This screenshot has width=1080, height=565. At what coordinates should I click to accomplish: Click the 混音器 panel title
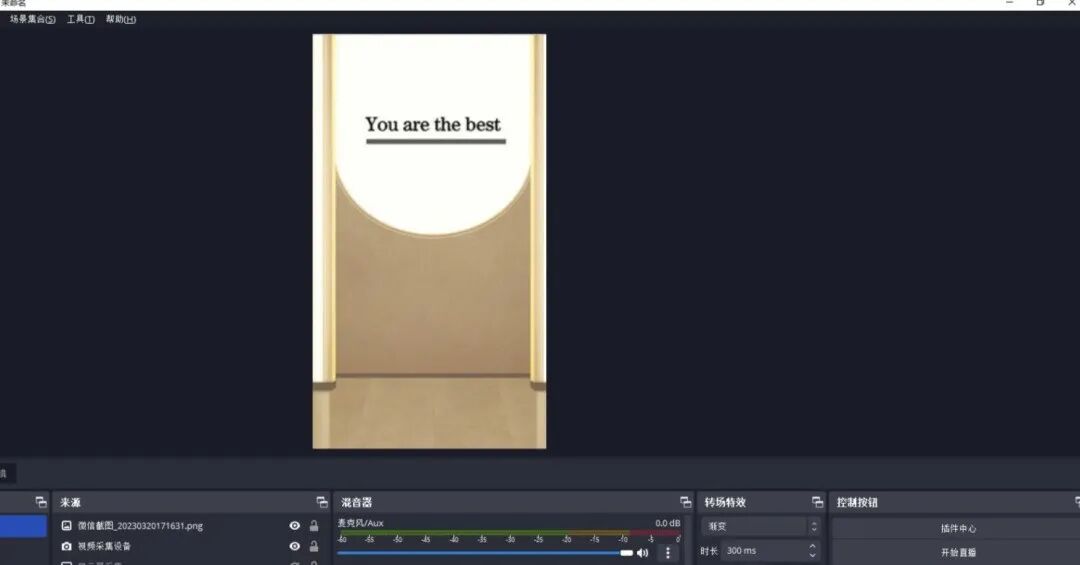(x=357, y=502)
